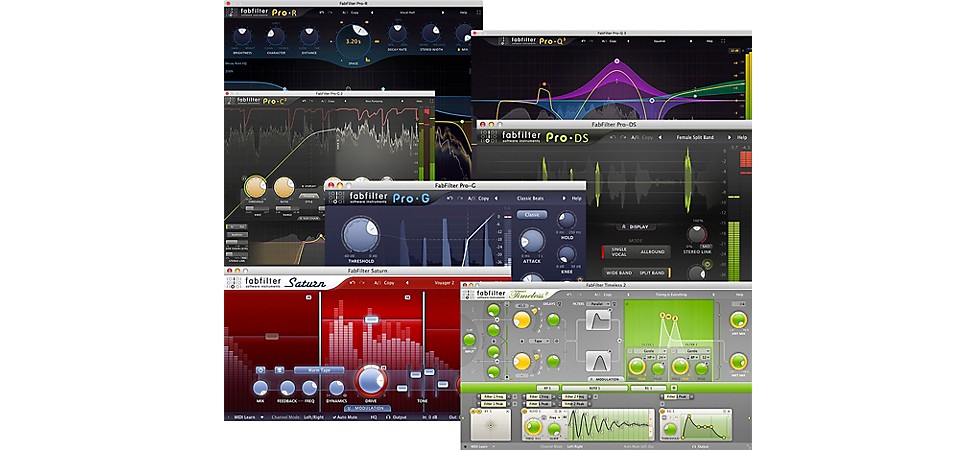Toggle full screen icon in Pro-C 2

431,101
